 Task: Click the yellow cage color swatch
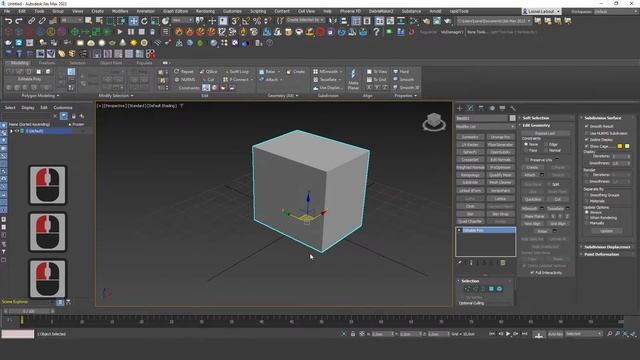click(x=620, y=146)
